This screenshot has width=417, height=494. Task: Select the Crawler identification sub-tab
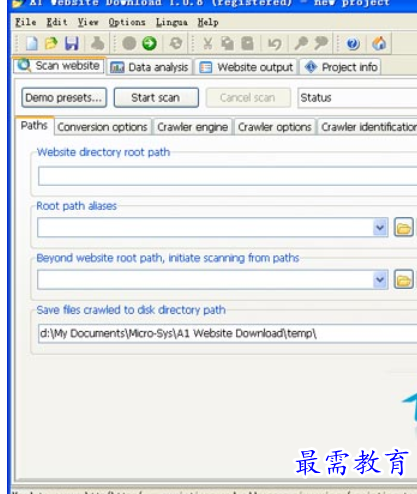[368, 127]
